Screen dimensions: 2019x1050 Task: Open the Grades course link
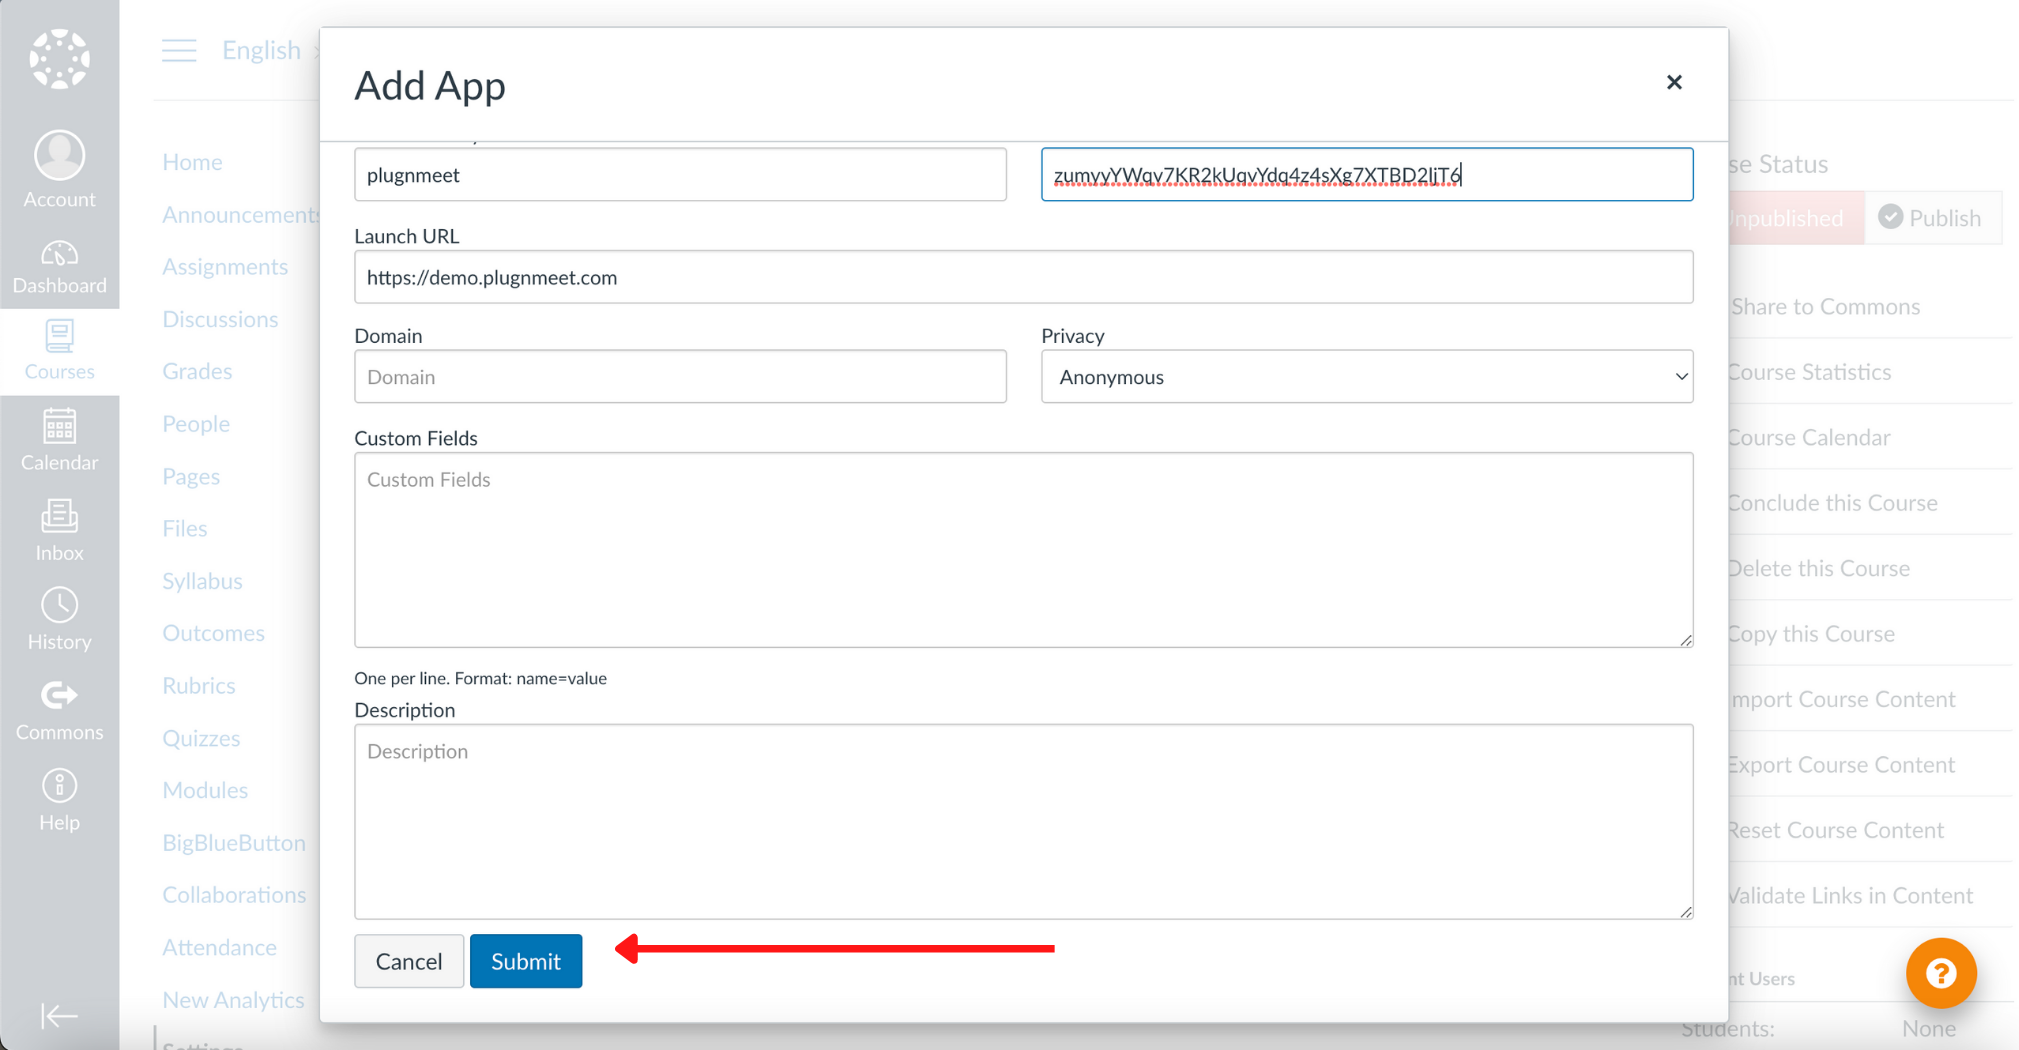[197, 371]
